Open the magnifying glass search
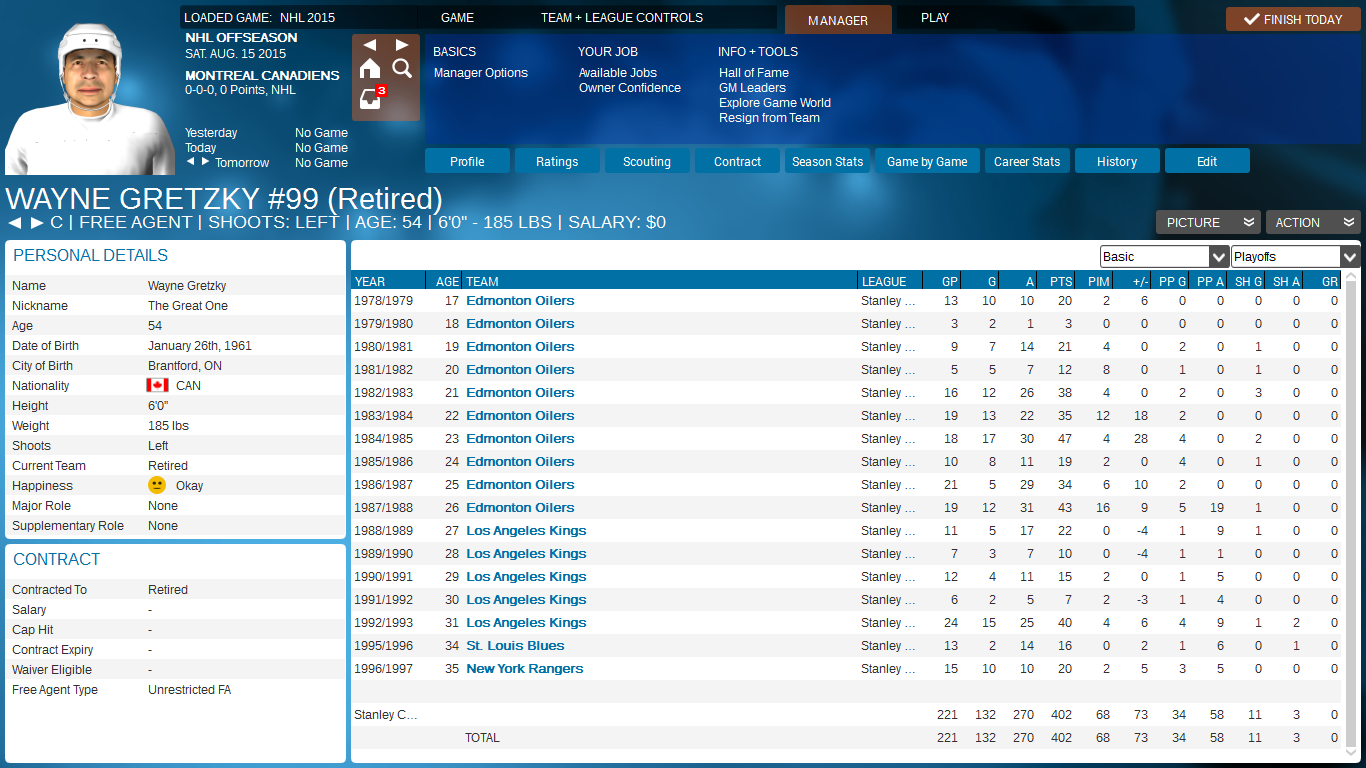 pyautogui.click(x=402, y=68)
